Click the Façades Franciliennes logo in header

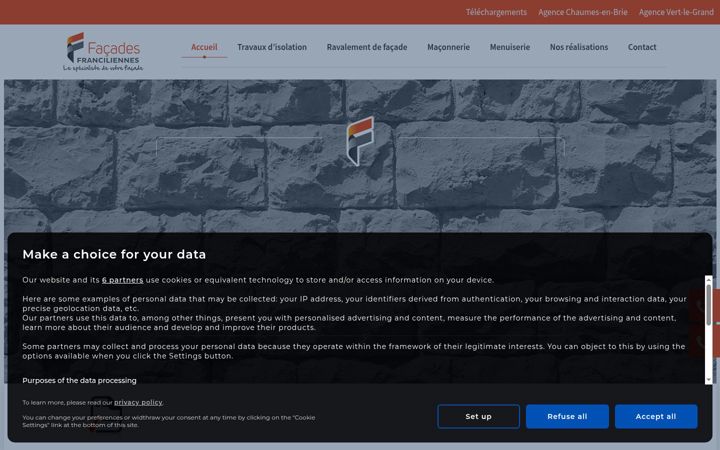pos(103,51)
